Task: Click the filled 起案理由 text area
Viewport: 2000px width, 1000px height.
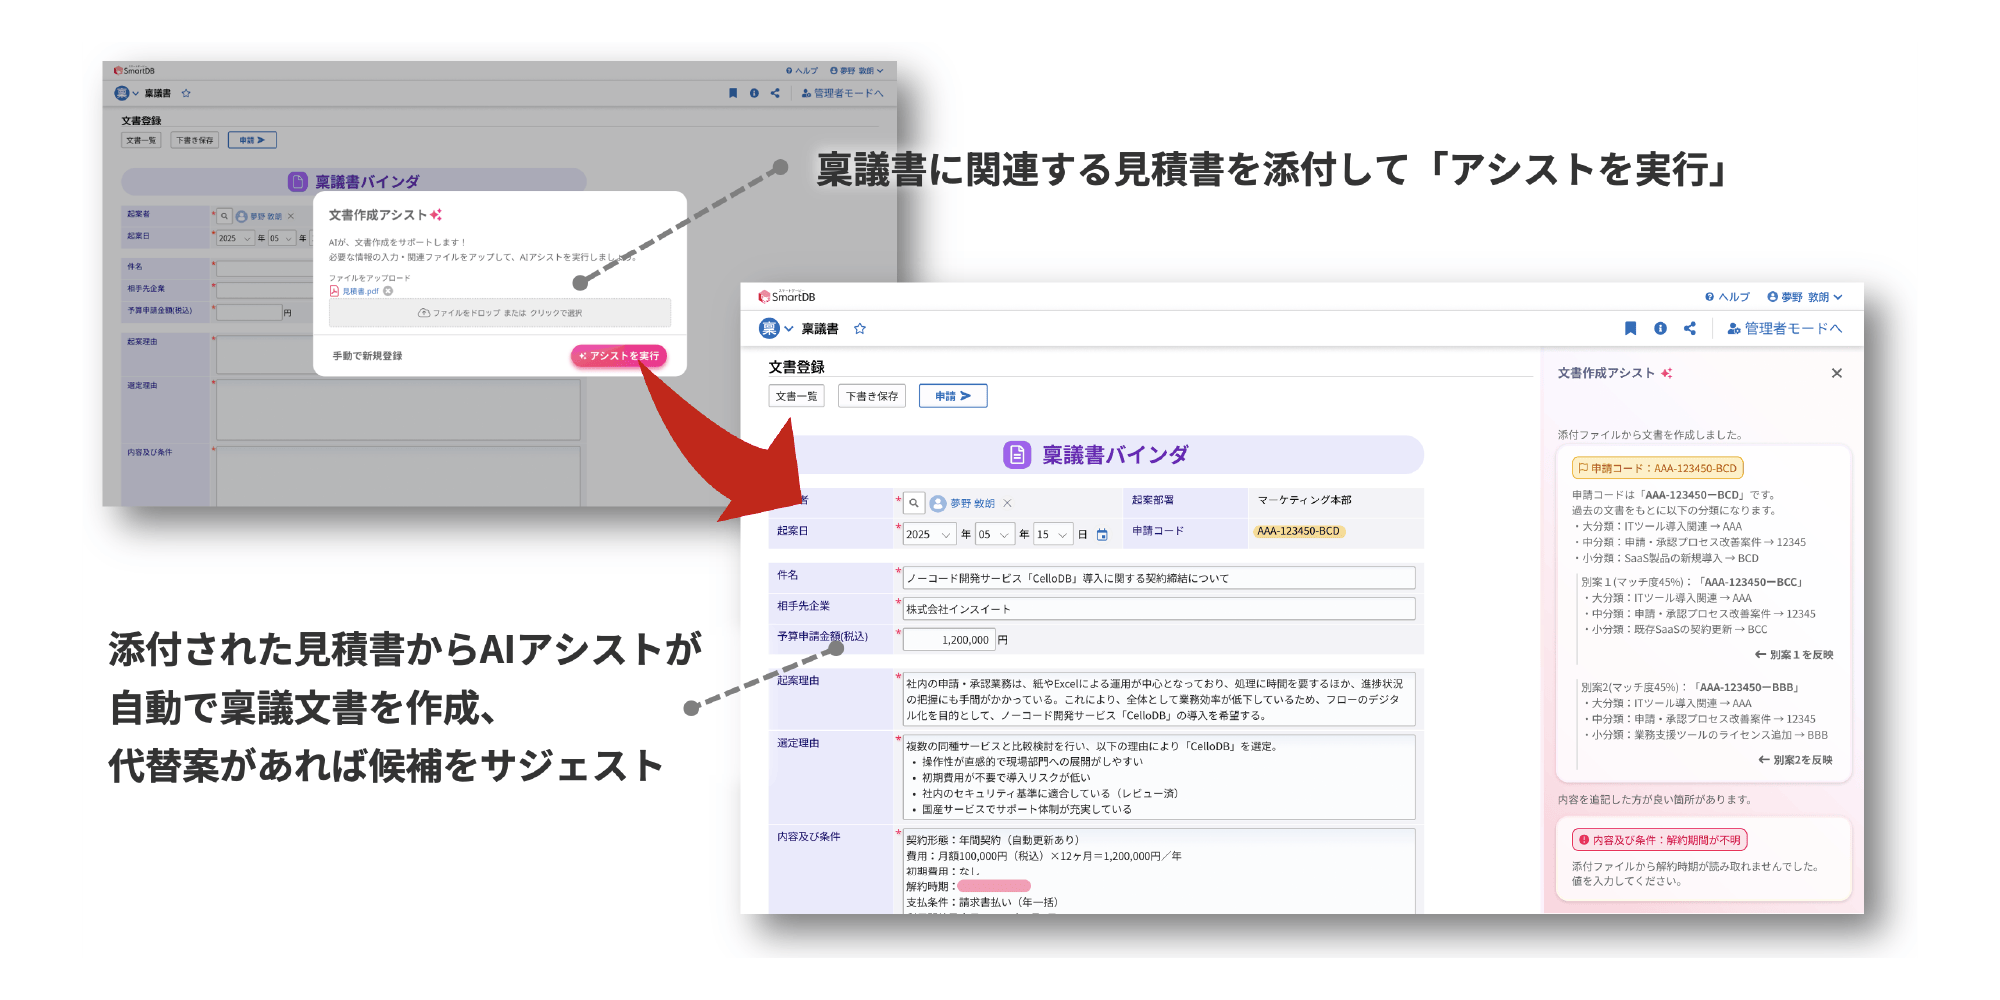Action: pyautogui.click(x=1159, y=699)
